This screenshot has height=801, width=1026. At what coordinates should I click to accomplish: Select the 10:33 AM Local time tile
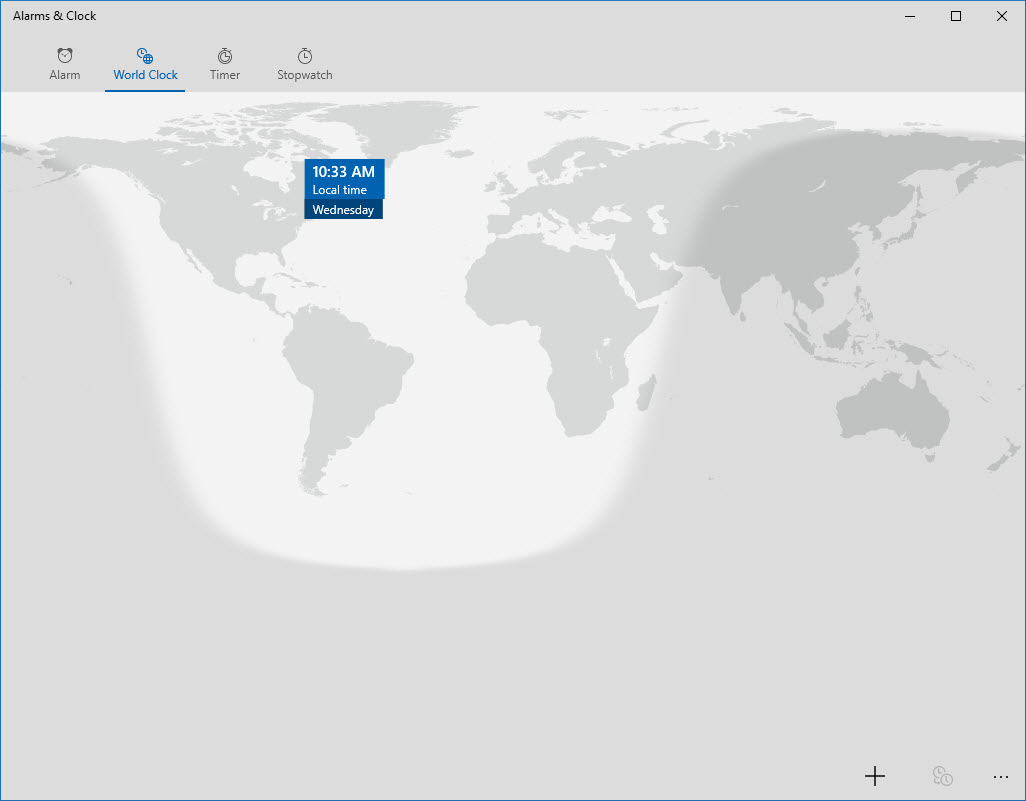pos(344,179)
